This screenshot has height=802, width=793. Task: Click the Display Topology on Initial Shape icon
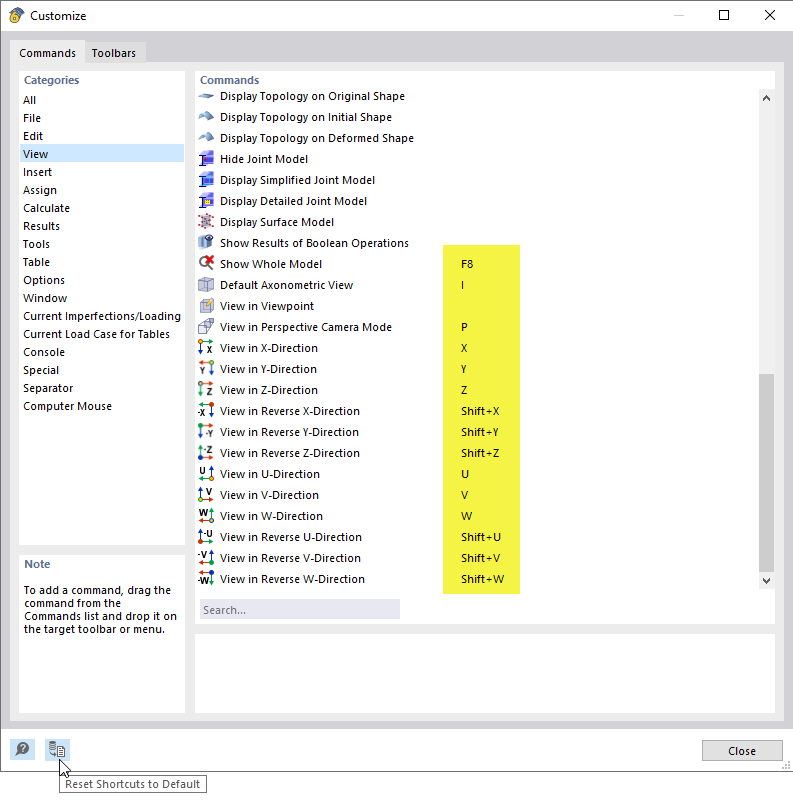[x=206, y=117]
